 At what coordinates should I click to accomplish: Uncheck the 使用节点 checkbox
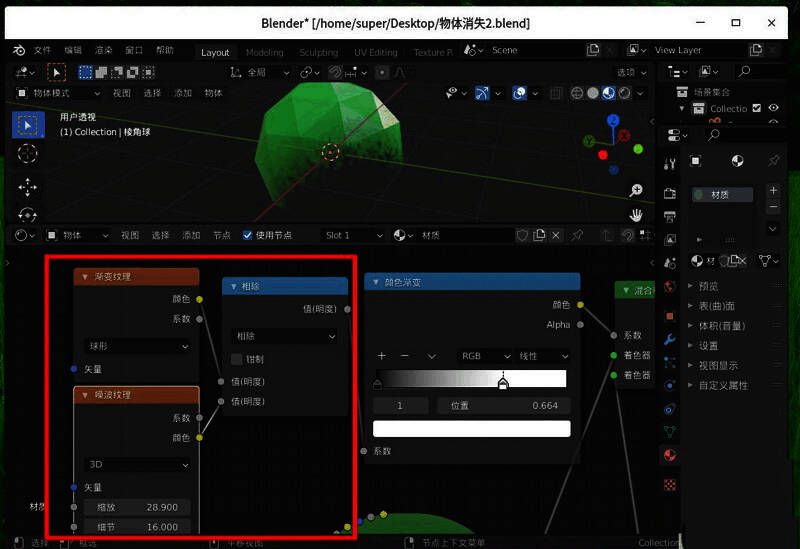248,235
